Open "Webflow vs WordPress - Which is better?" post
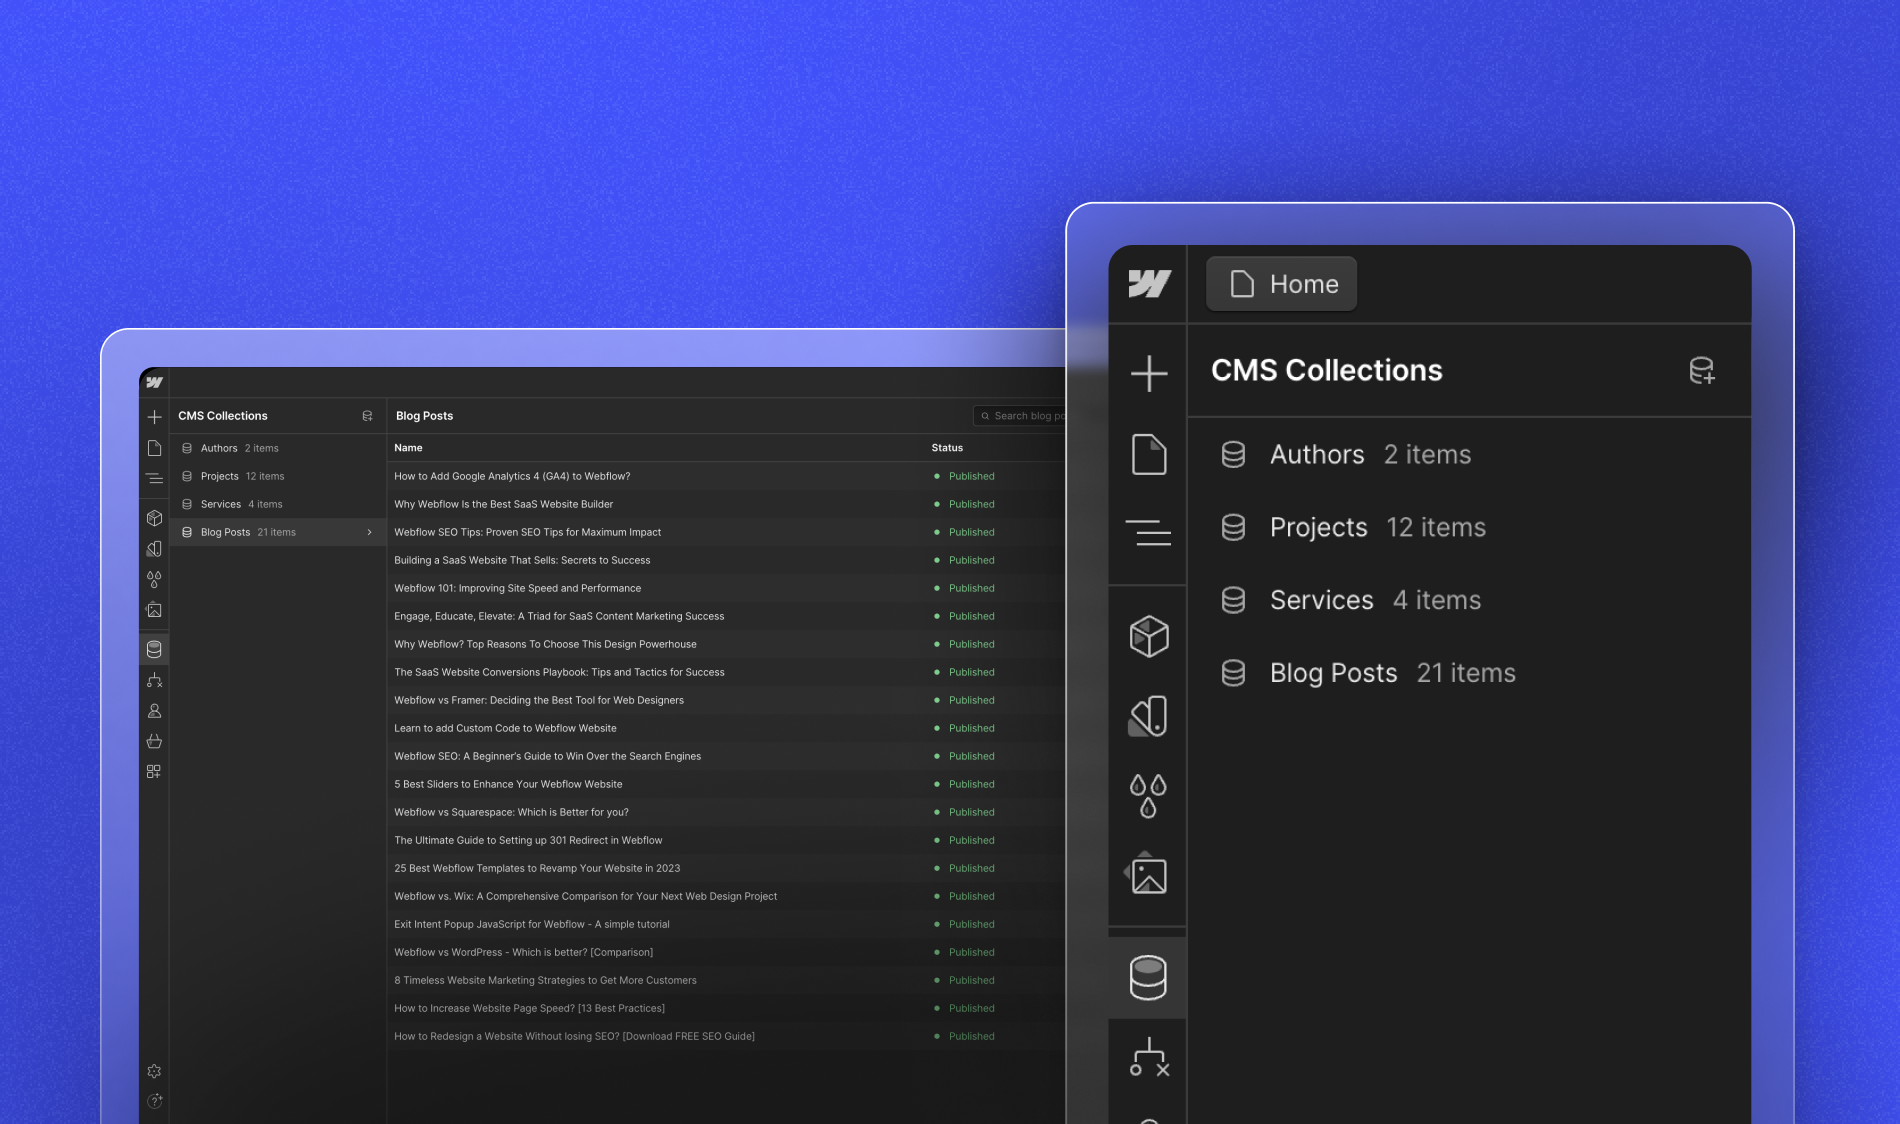The width and height of the screenshot is (1900, 1124). coord(523,952)
